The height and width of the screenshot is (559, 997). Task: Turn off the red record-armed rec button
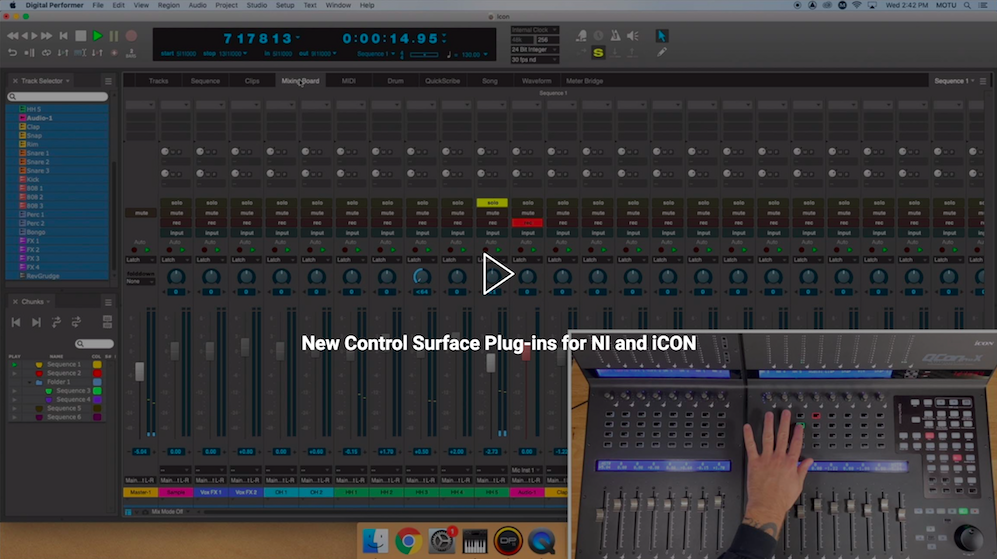click(x=527, y=223)
